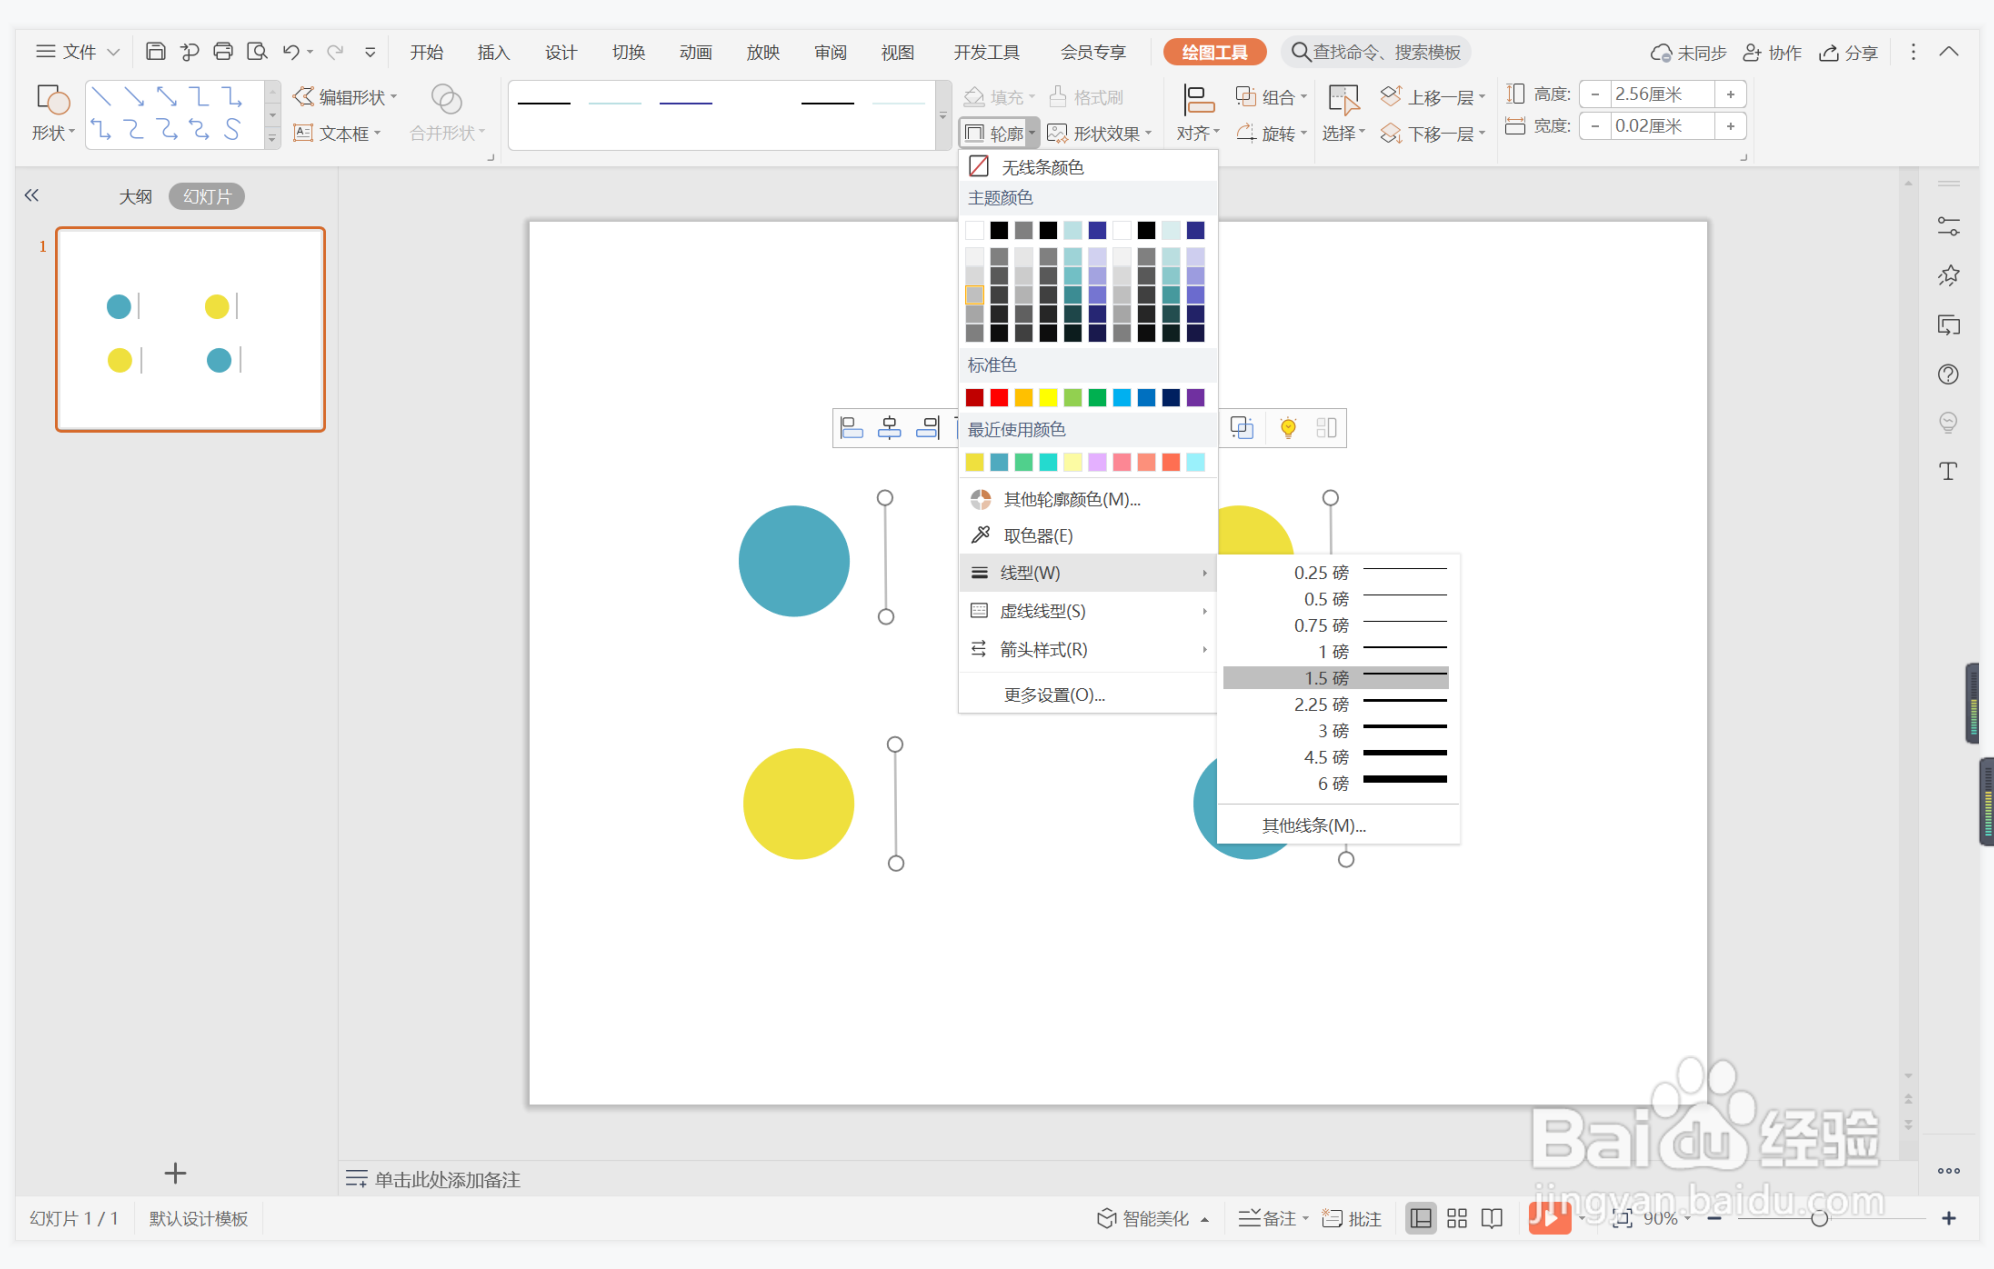
Task: Switch to normal view icon in status bar
Action: point(1420,1218)
